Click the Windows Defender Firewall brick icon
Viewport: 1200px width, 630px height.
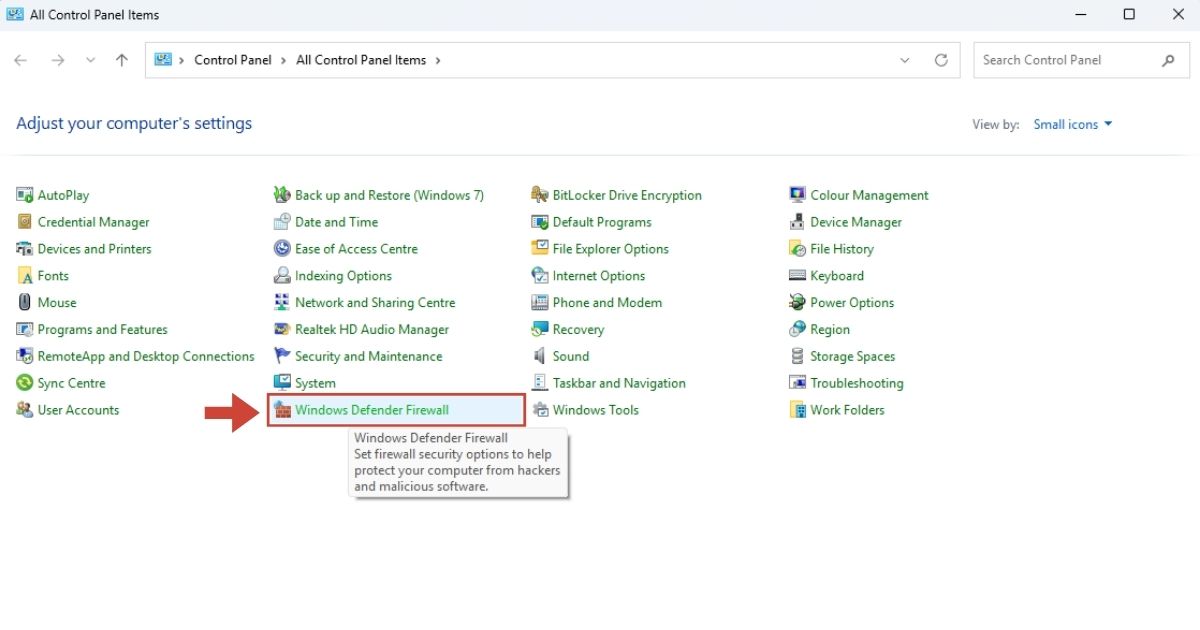point(282,410)
